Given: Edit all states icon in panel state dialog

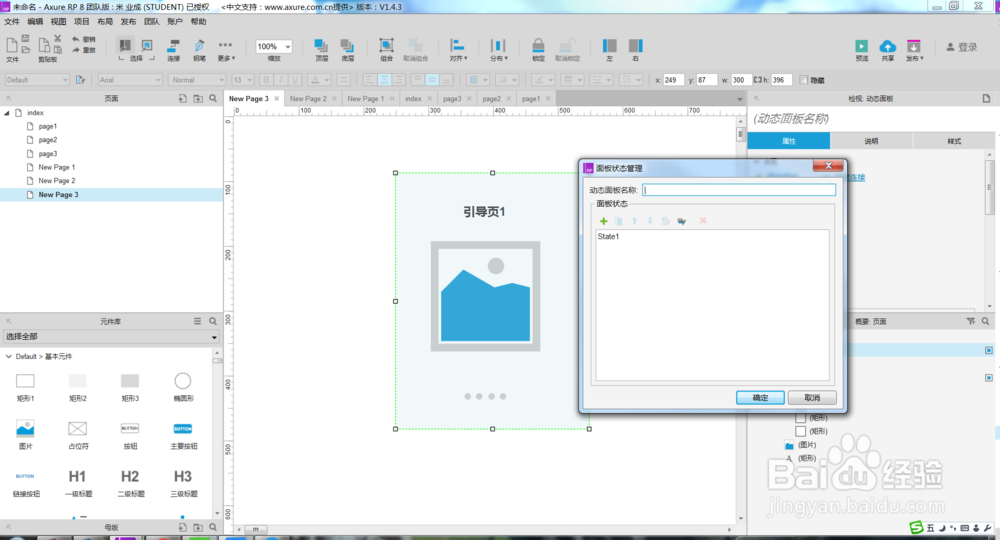Looking at the screenshot, I should [x=682, y=221].
